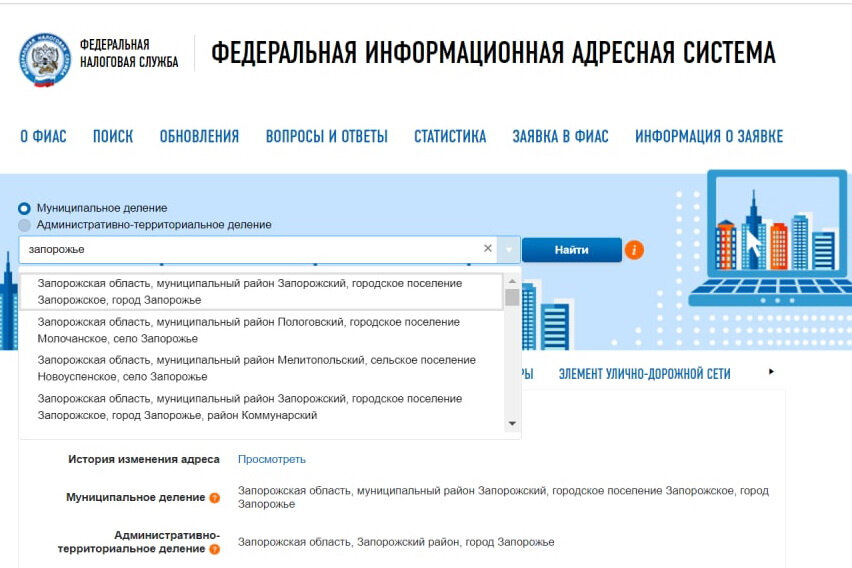
Task: Click the История изменения адреса label
Action: pyautogui.click(x=144, y=459)
